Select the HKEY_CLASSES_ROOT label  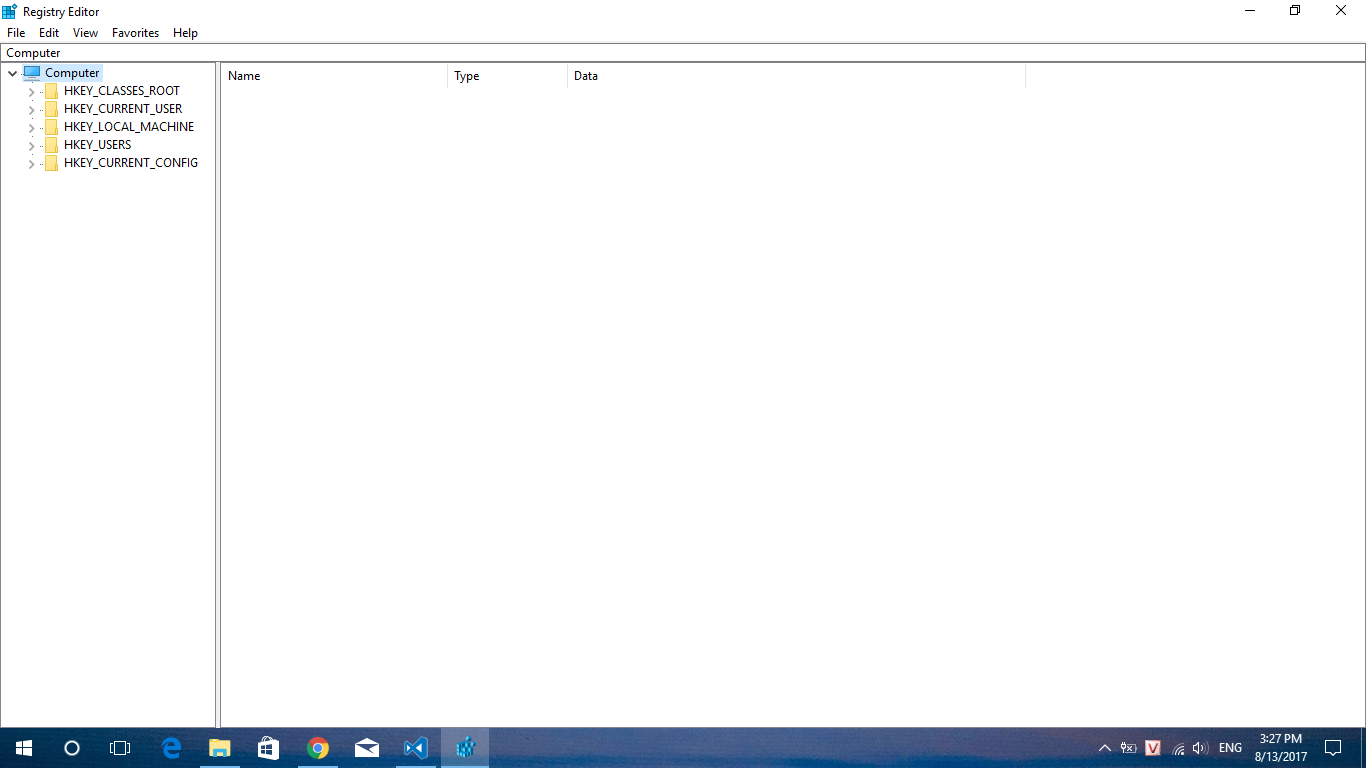click(x=122, y=91)
